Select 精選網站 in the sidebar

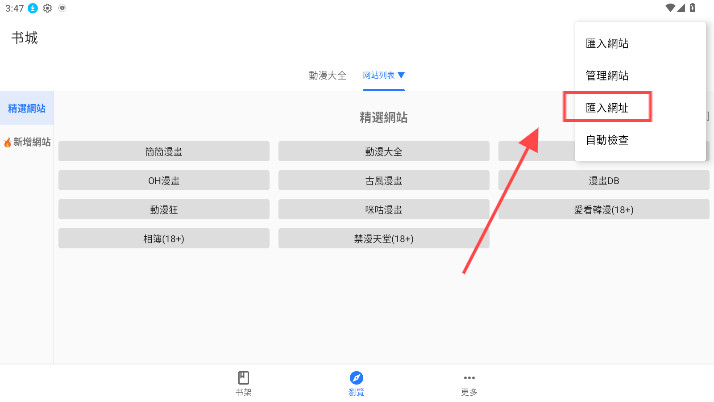pos(27,108)
